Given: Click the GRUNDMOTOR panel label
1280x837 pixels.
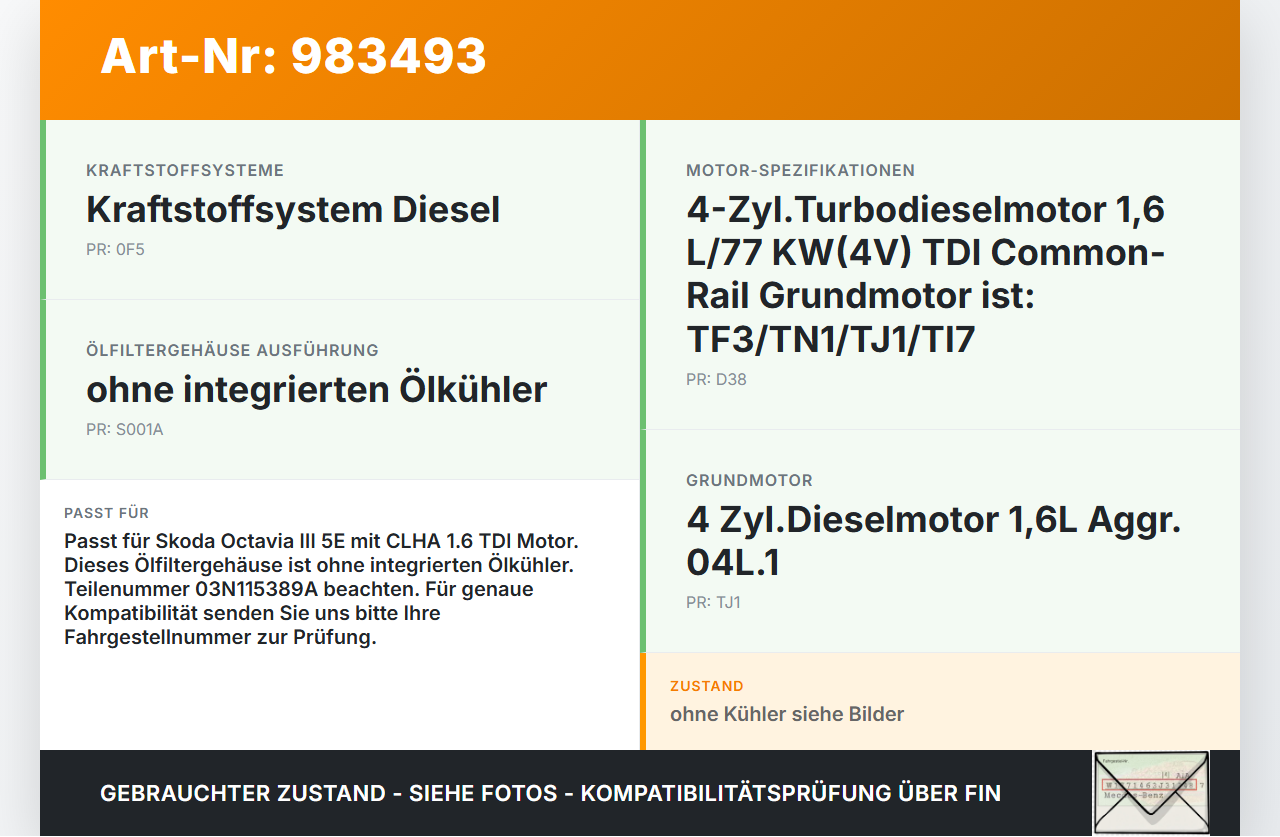Looking at the screenshot, I should 749,480.
